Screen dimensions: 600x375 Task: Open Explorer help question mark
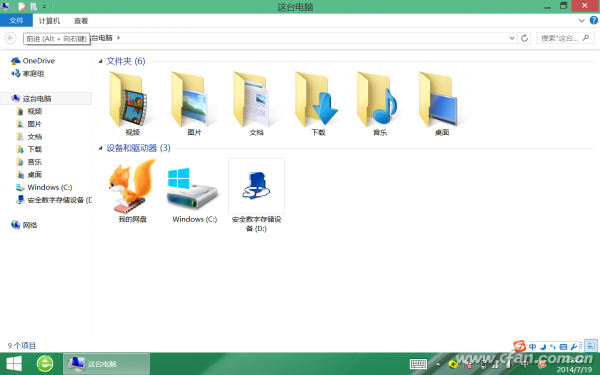tap(593, 21)
